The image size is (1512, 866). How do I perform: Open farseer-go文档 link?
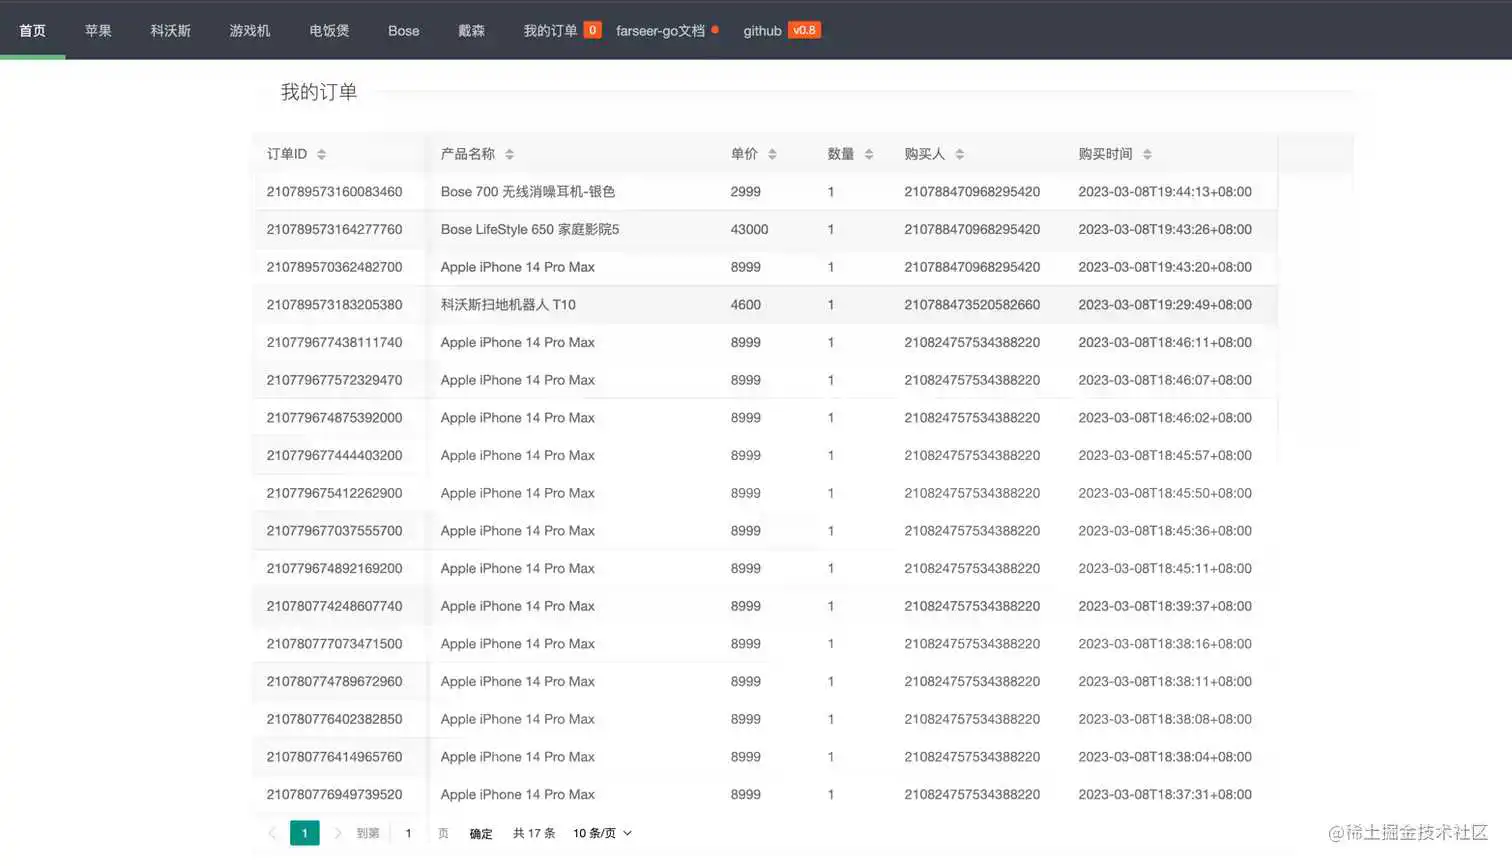pos(660,30)
